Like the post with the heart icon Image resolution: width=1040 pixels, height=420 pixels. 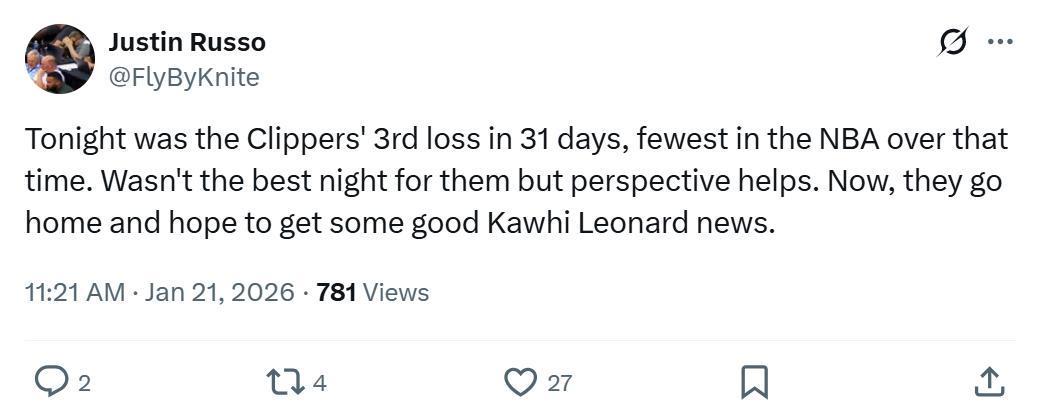(519, 381)
